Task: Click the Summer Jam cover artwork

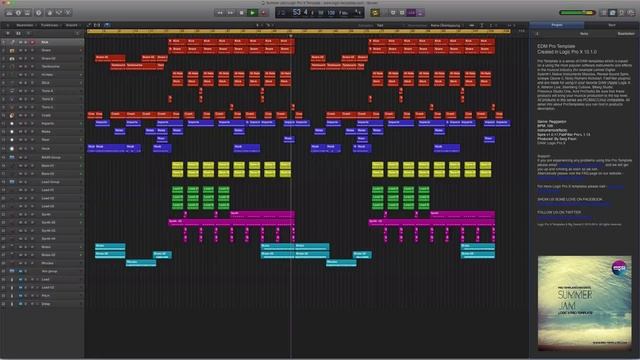Action: tap(584, 303)
